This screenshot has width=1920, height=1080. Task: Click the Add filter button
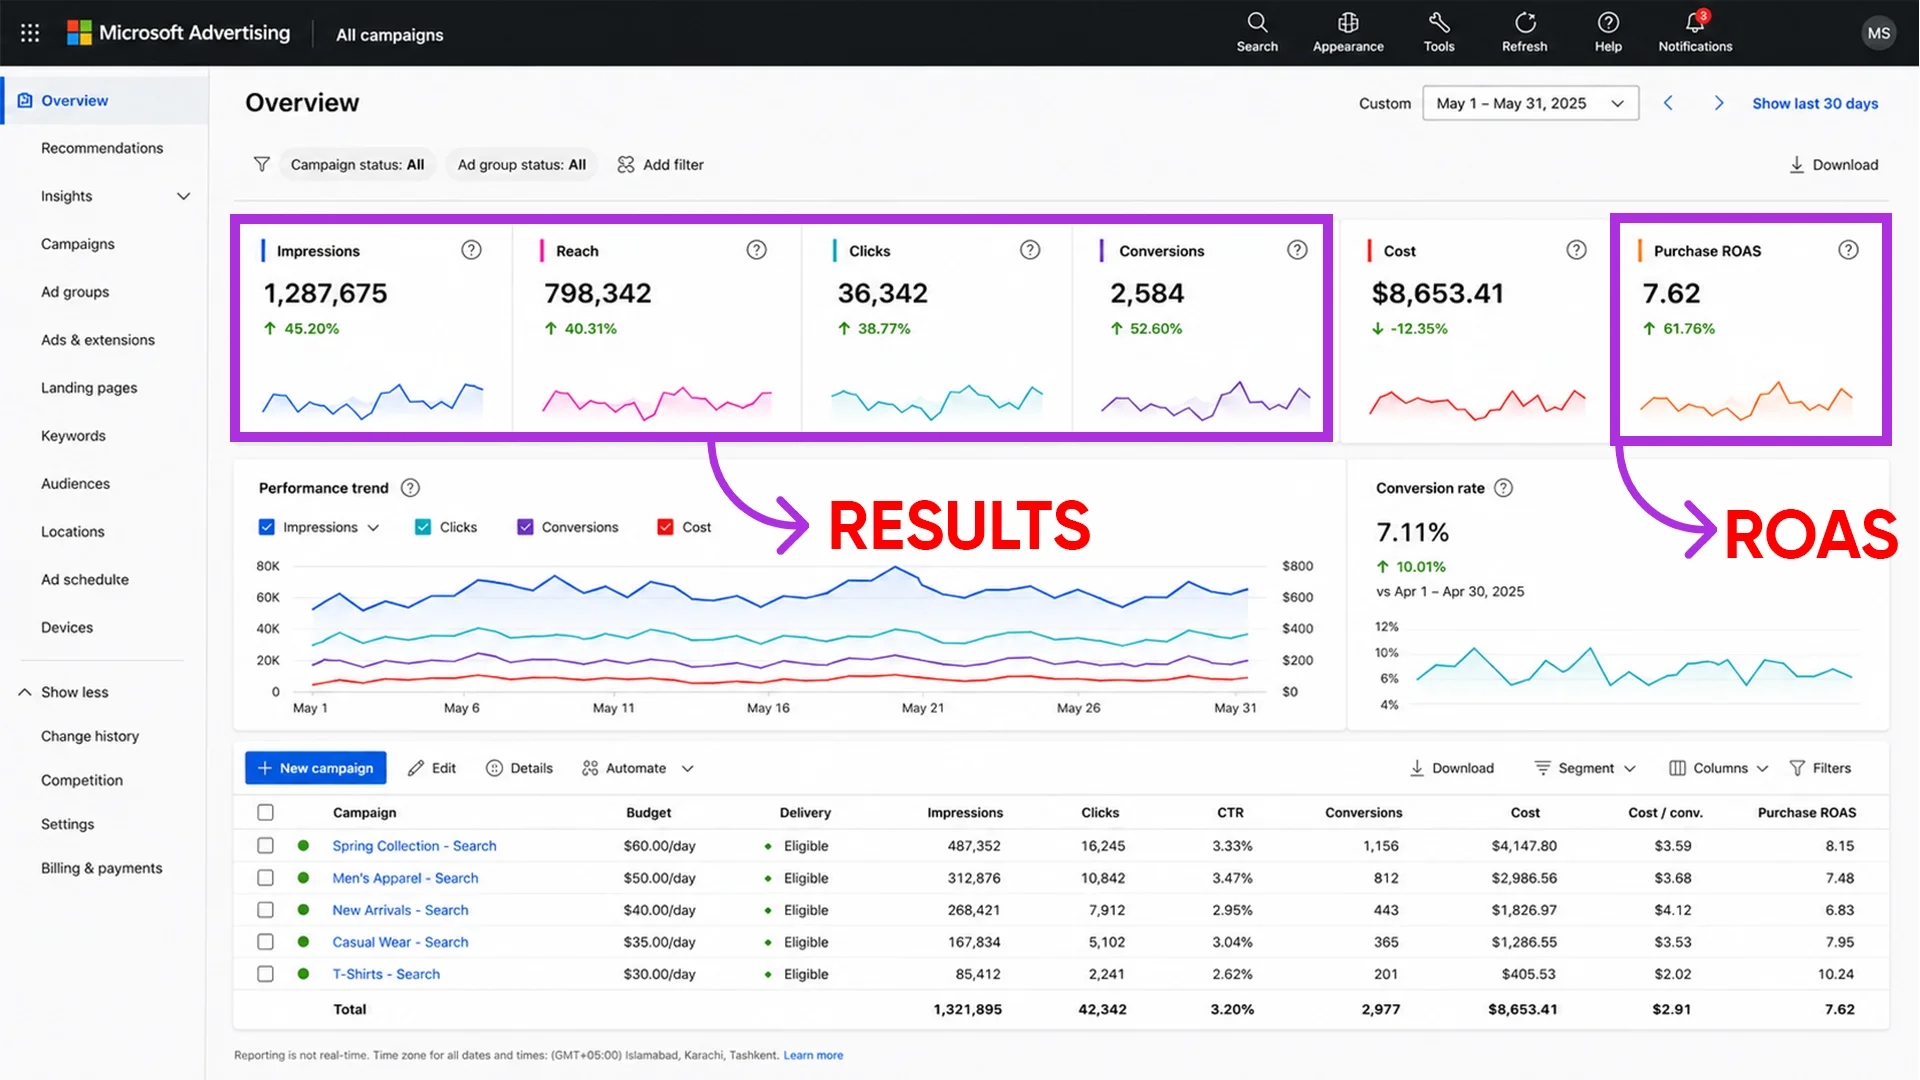(x=661, y=164)
